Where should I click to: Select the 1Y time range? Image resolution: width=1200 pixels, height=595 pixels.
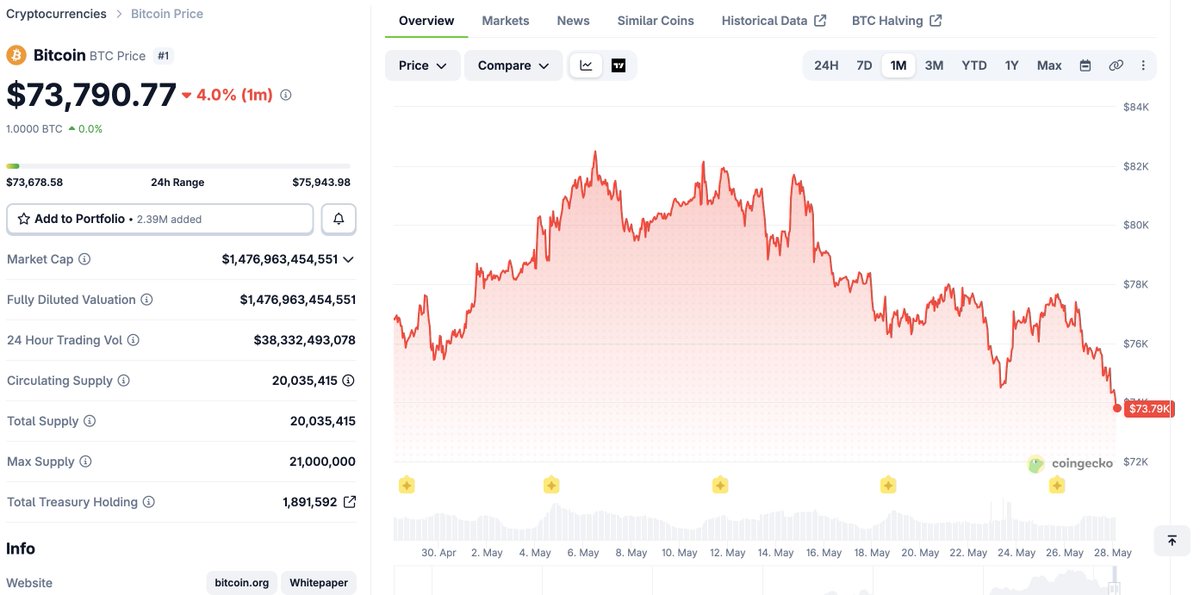[x=1012, y=65]
